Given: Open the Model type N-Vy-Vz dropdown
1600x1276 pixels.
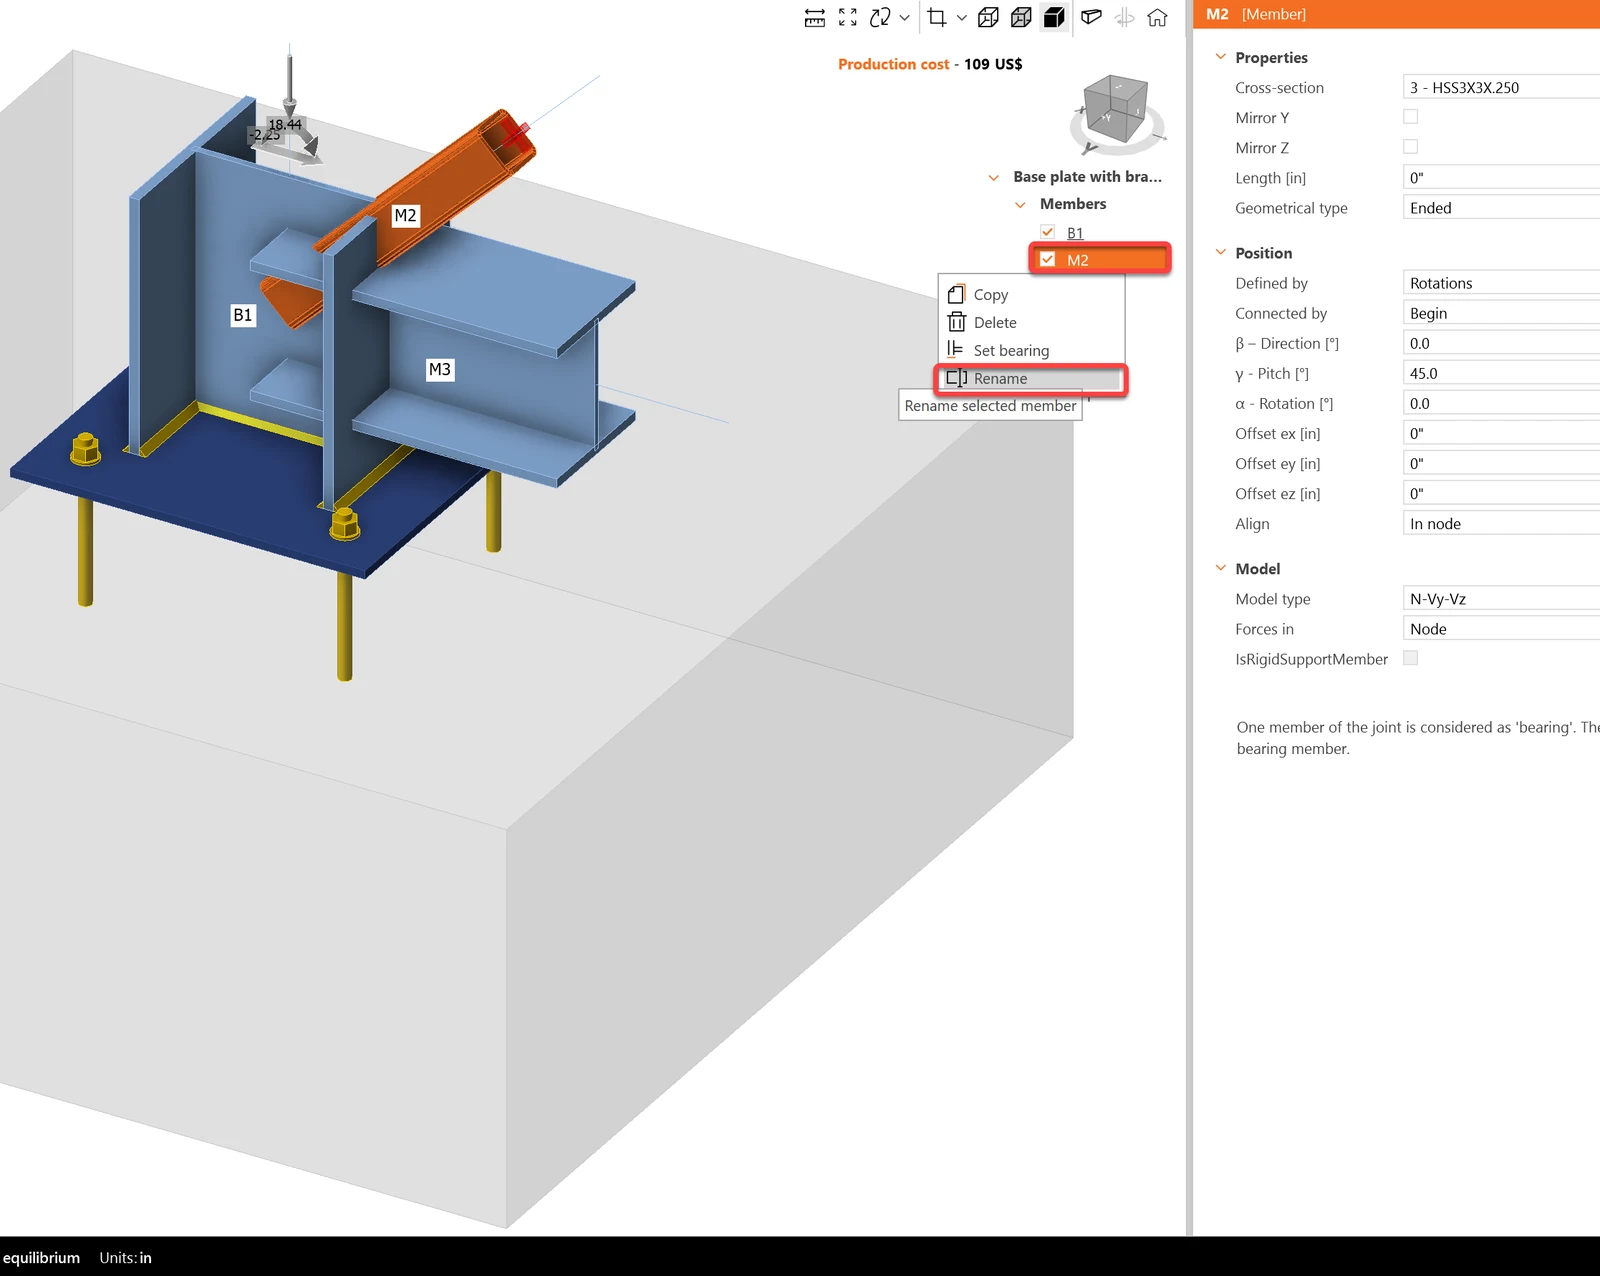Looking at the screenshot, I should pos(1501,598).
